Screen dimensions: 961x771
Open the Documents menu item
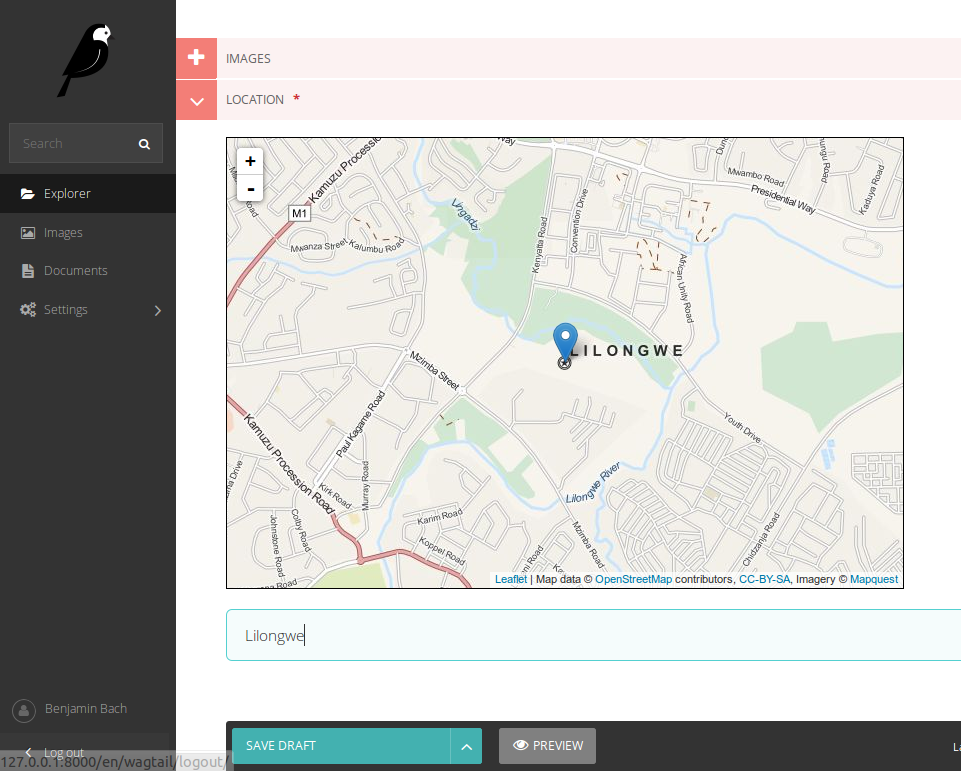coord(88,271)
